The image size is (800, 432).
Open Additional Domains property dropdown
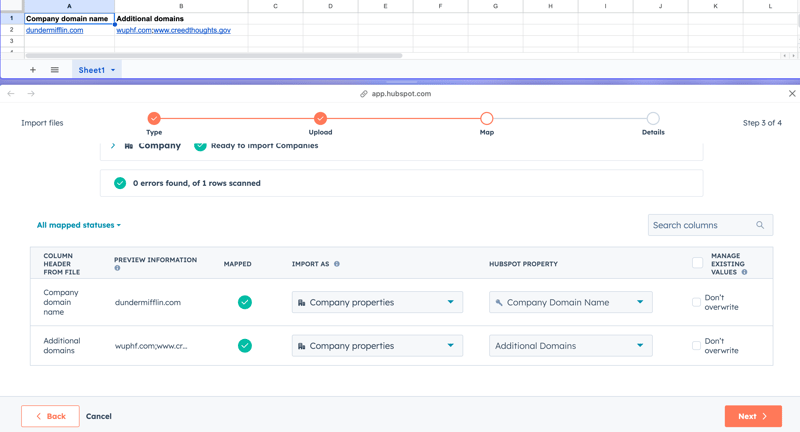tap(570, 345)
